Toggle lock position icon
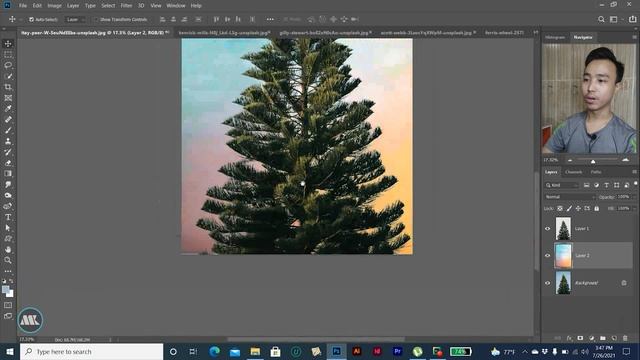 [578, 209]
